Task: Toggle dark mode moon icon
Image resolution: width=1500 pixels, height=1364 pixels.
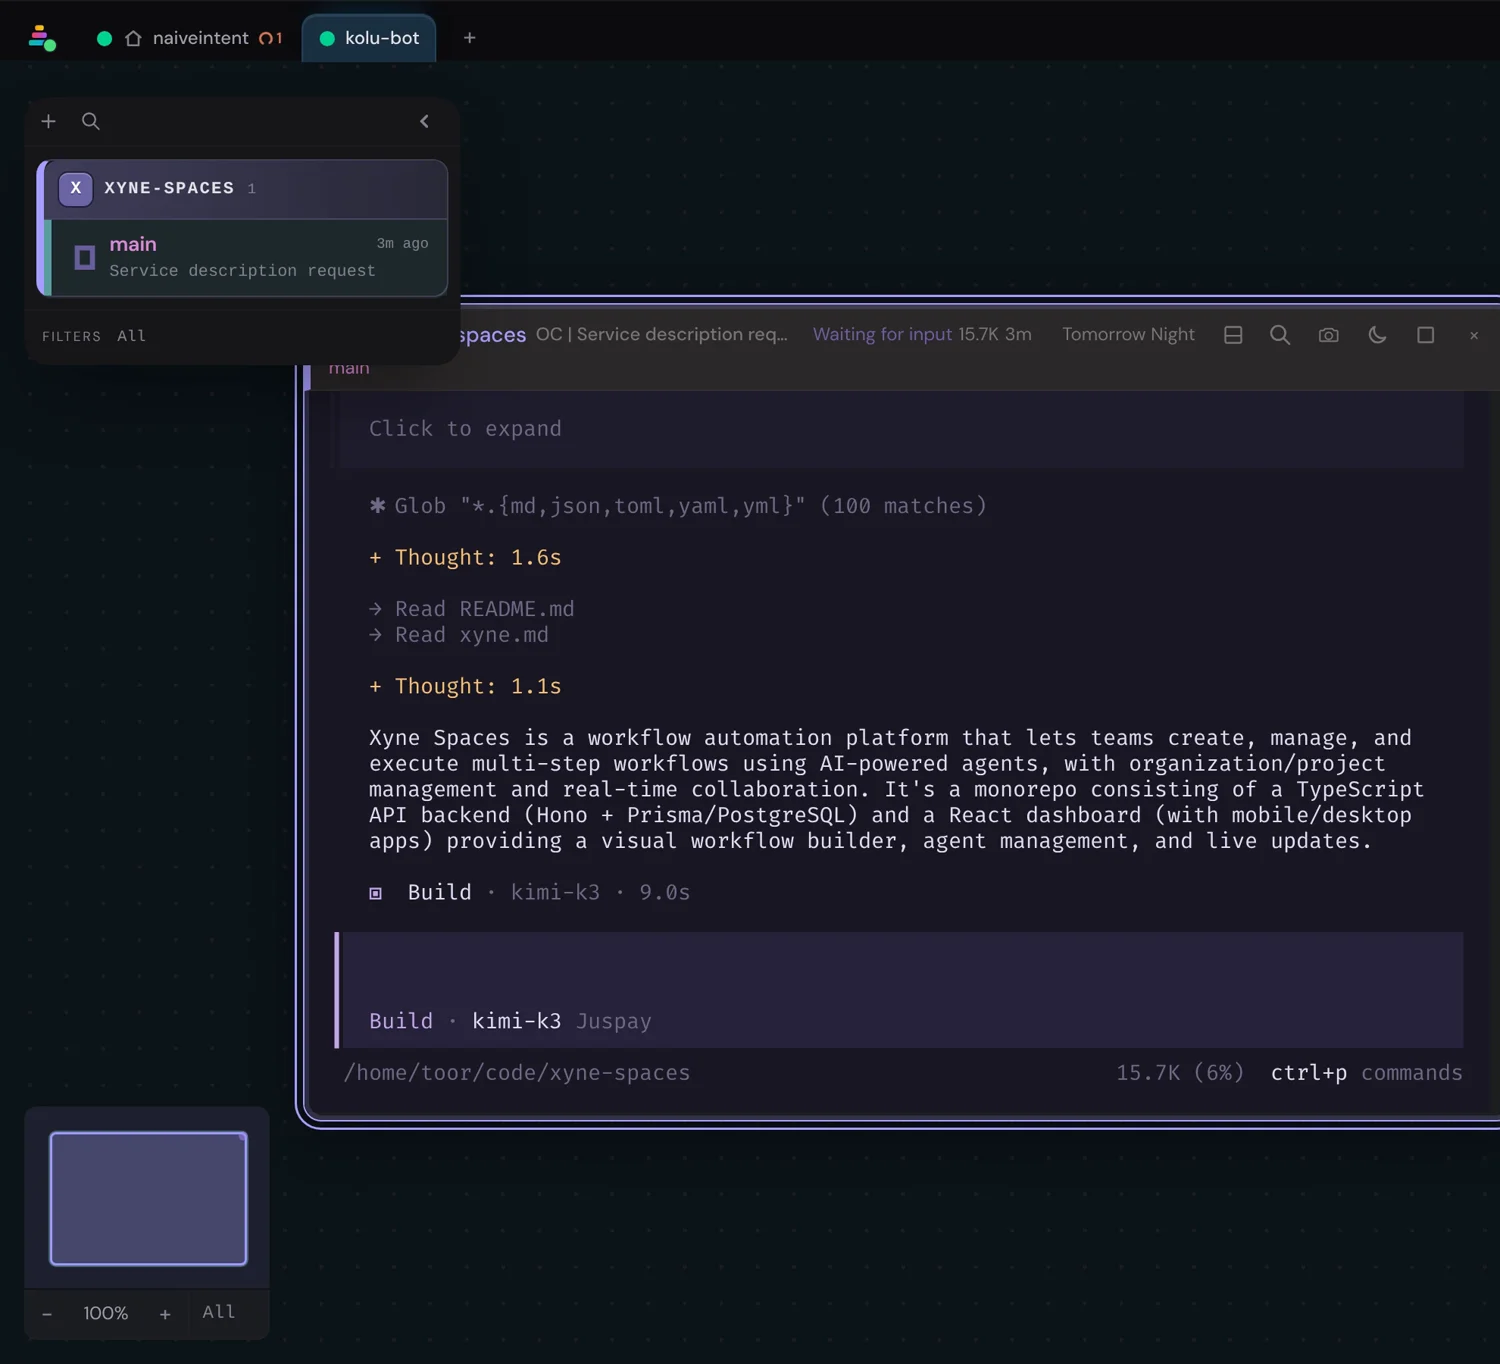Action: pyautogui.click(x=1377, y=335)
